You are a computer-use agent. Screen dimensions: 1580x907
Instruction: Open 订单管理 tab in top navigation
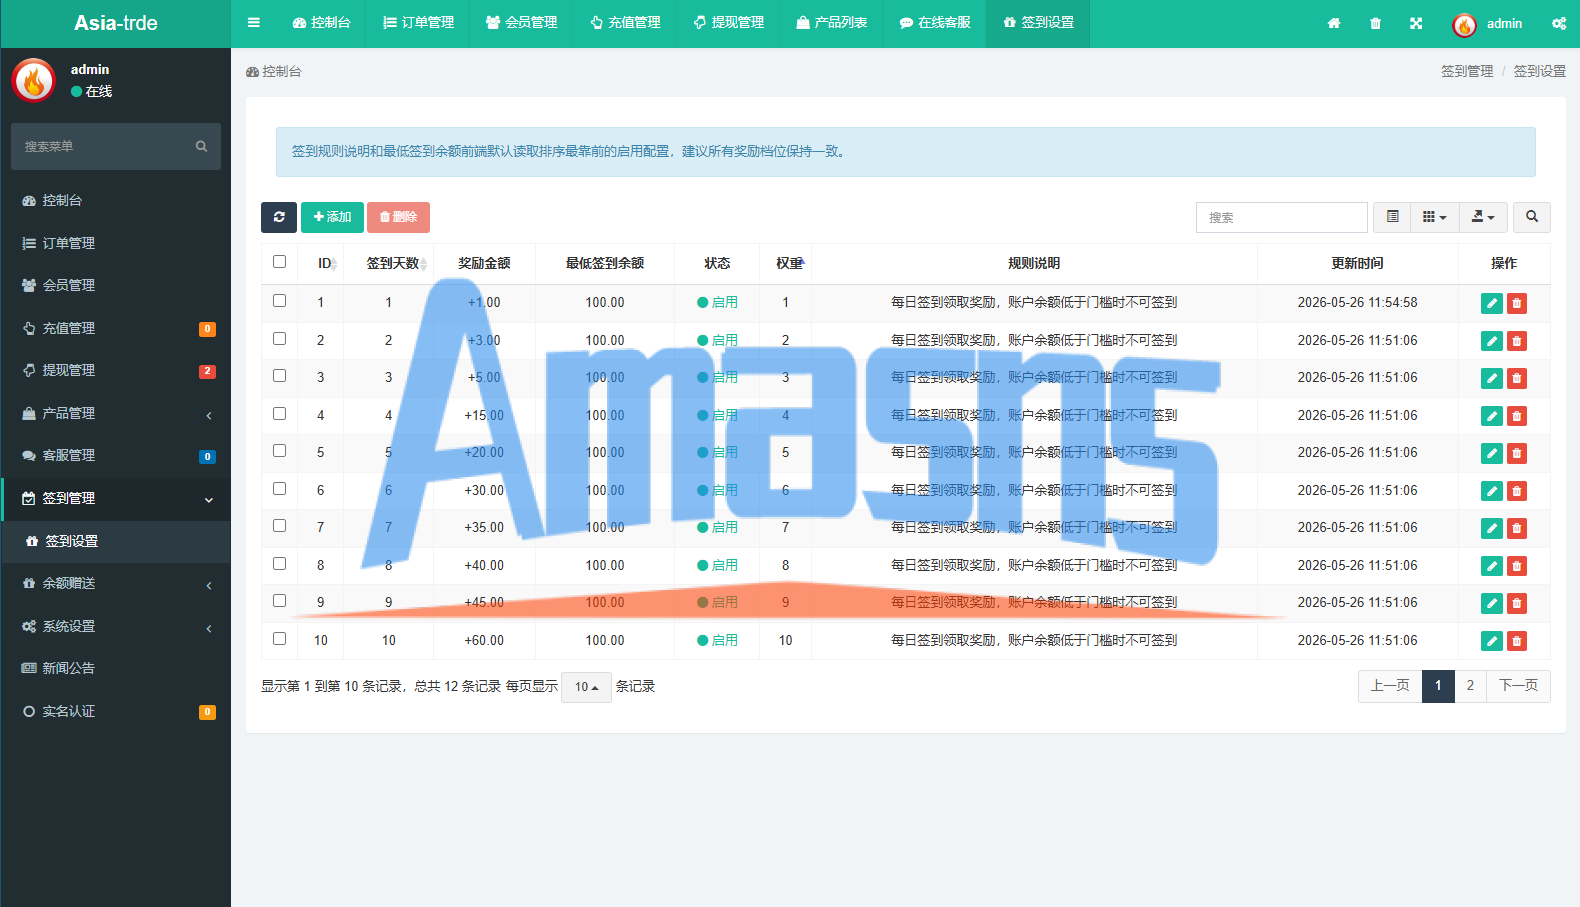coord(419,22)
